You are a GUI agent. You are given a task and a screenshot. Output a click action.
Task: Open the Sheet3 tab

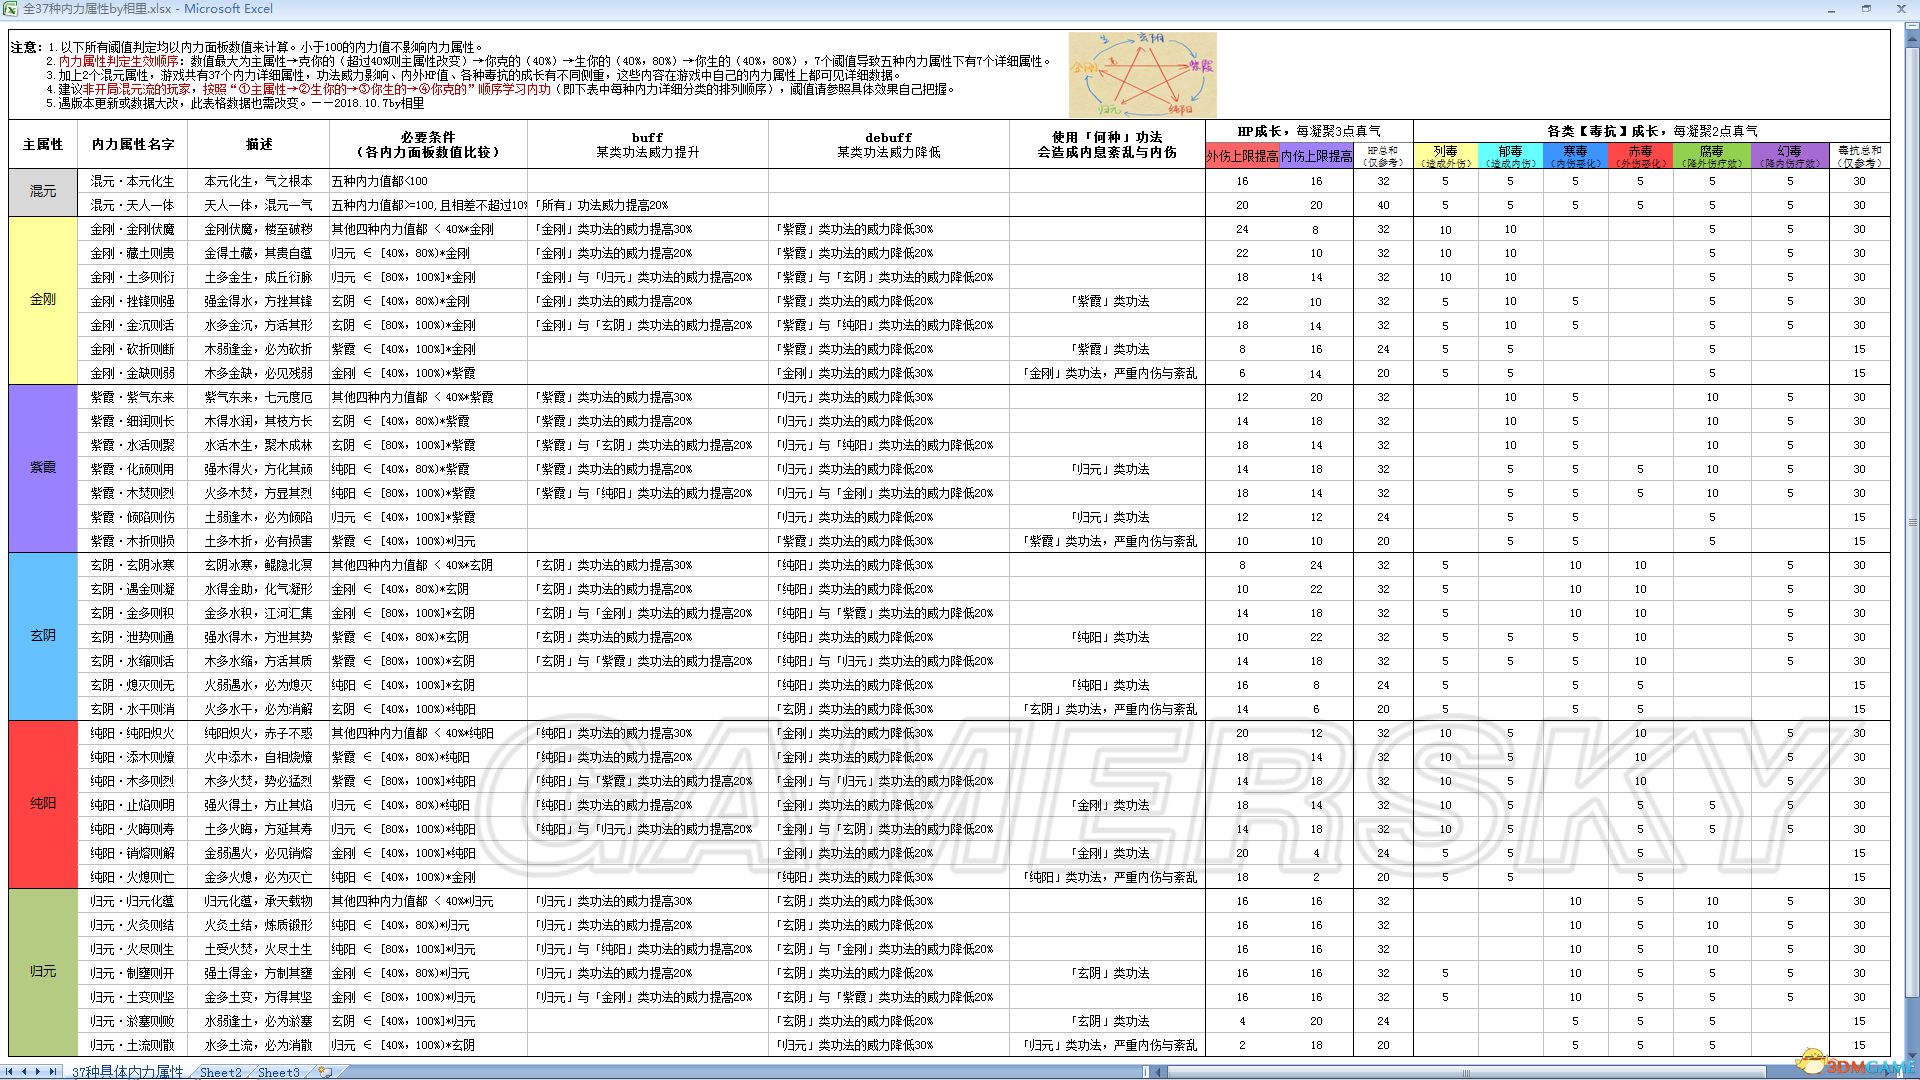click(x=279, y=1072)
